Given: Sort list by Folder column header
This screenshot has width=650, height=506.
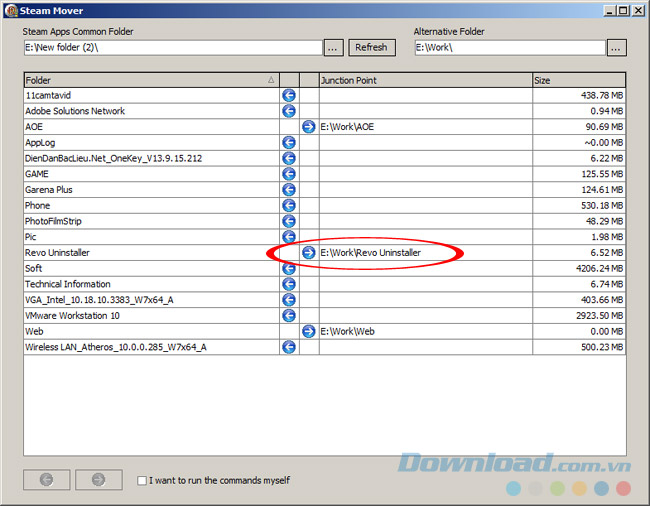Looking at the screenshot, I should coord(150,80).
